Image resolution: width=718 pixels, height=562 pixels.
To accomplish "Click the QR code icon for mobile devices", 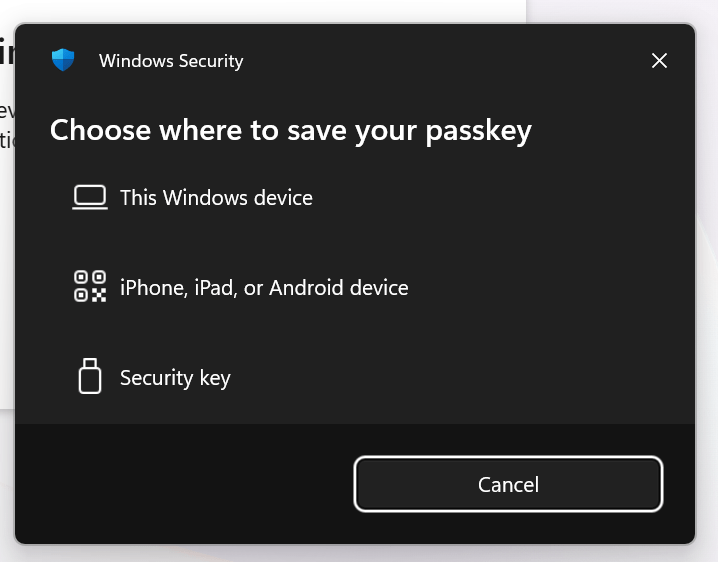I will [x=89, y=287].
